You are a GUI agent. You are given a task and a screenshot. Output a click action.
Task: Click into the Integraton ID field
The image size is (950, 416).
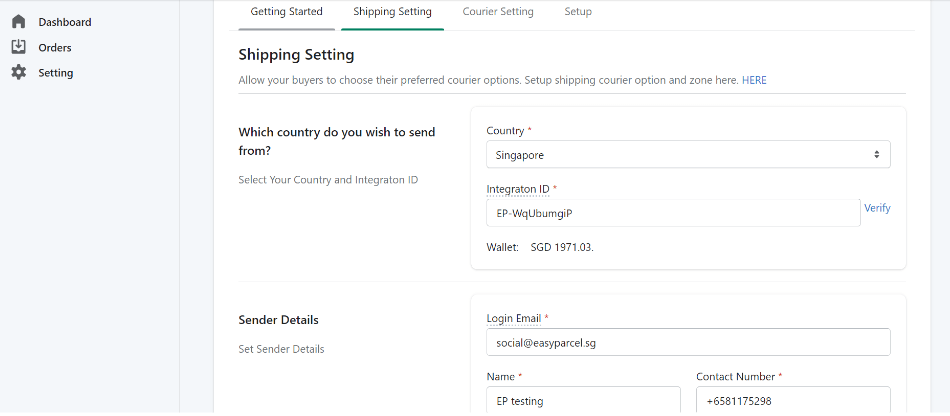tap(673, 213)
